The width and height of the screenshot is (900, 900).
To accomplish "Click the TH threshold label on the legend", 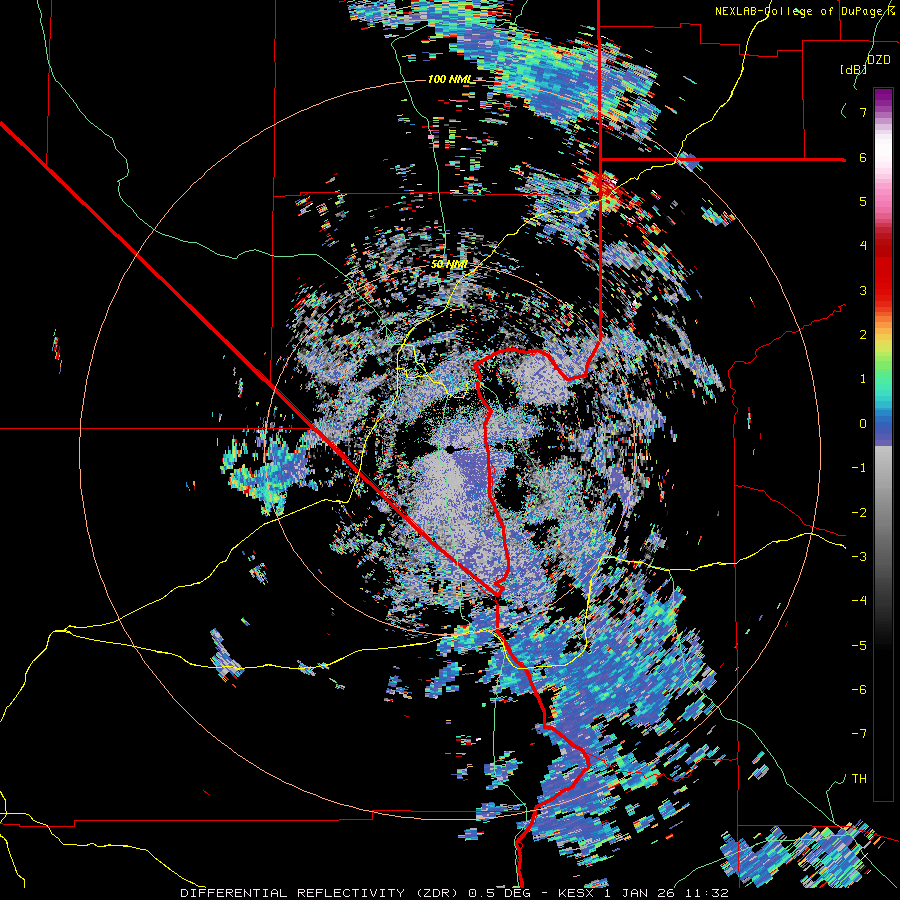I will [x=859, y=779].
